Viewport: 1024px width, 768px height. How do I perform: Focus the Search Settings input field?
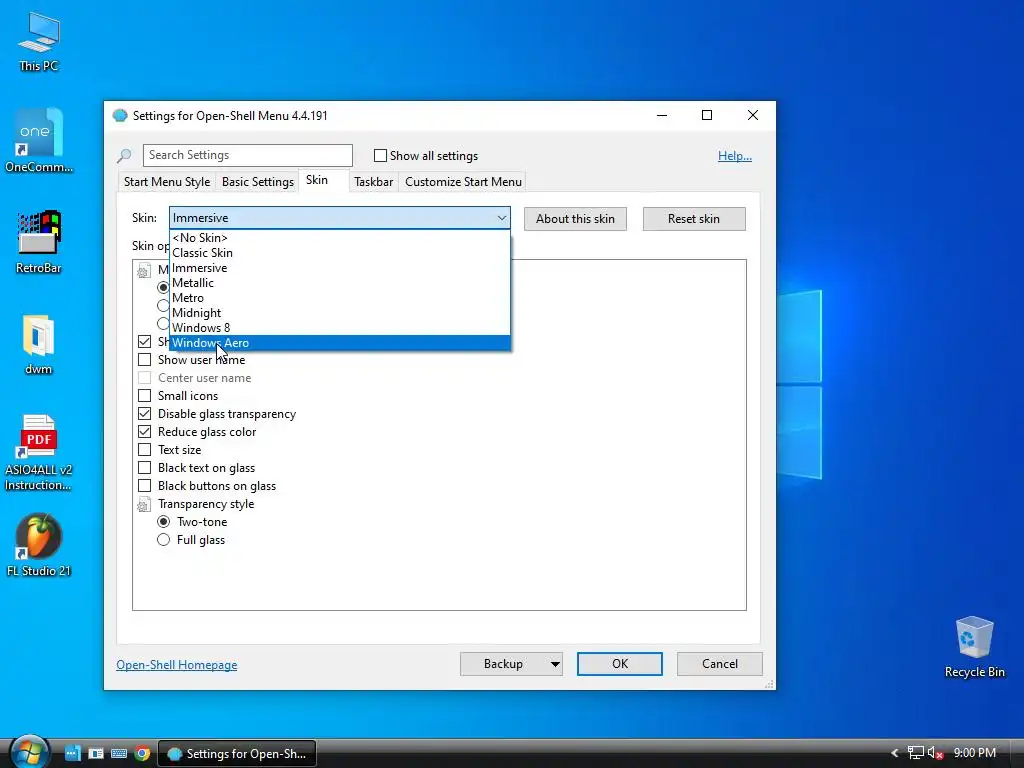point(248,155)
